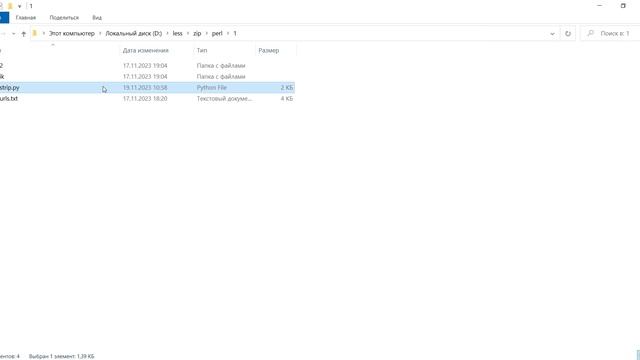Expand chevron after Этот компьютер breadcrumb

coord(100,33)
